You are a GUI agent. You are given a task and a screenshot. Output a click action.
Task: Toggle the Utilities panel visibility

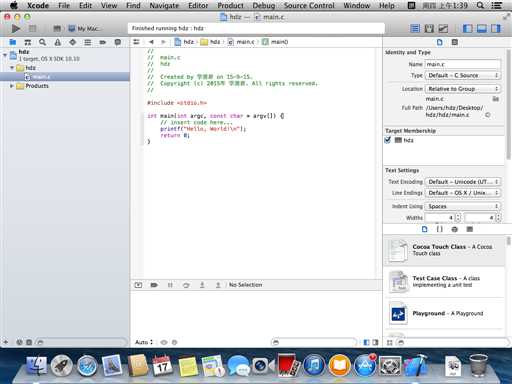click(496, 29)
